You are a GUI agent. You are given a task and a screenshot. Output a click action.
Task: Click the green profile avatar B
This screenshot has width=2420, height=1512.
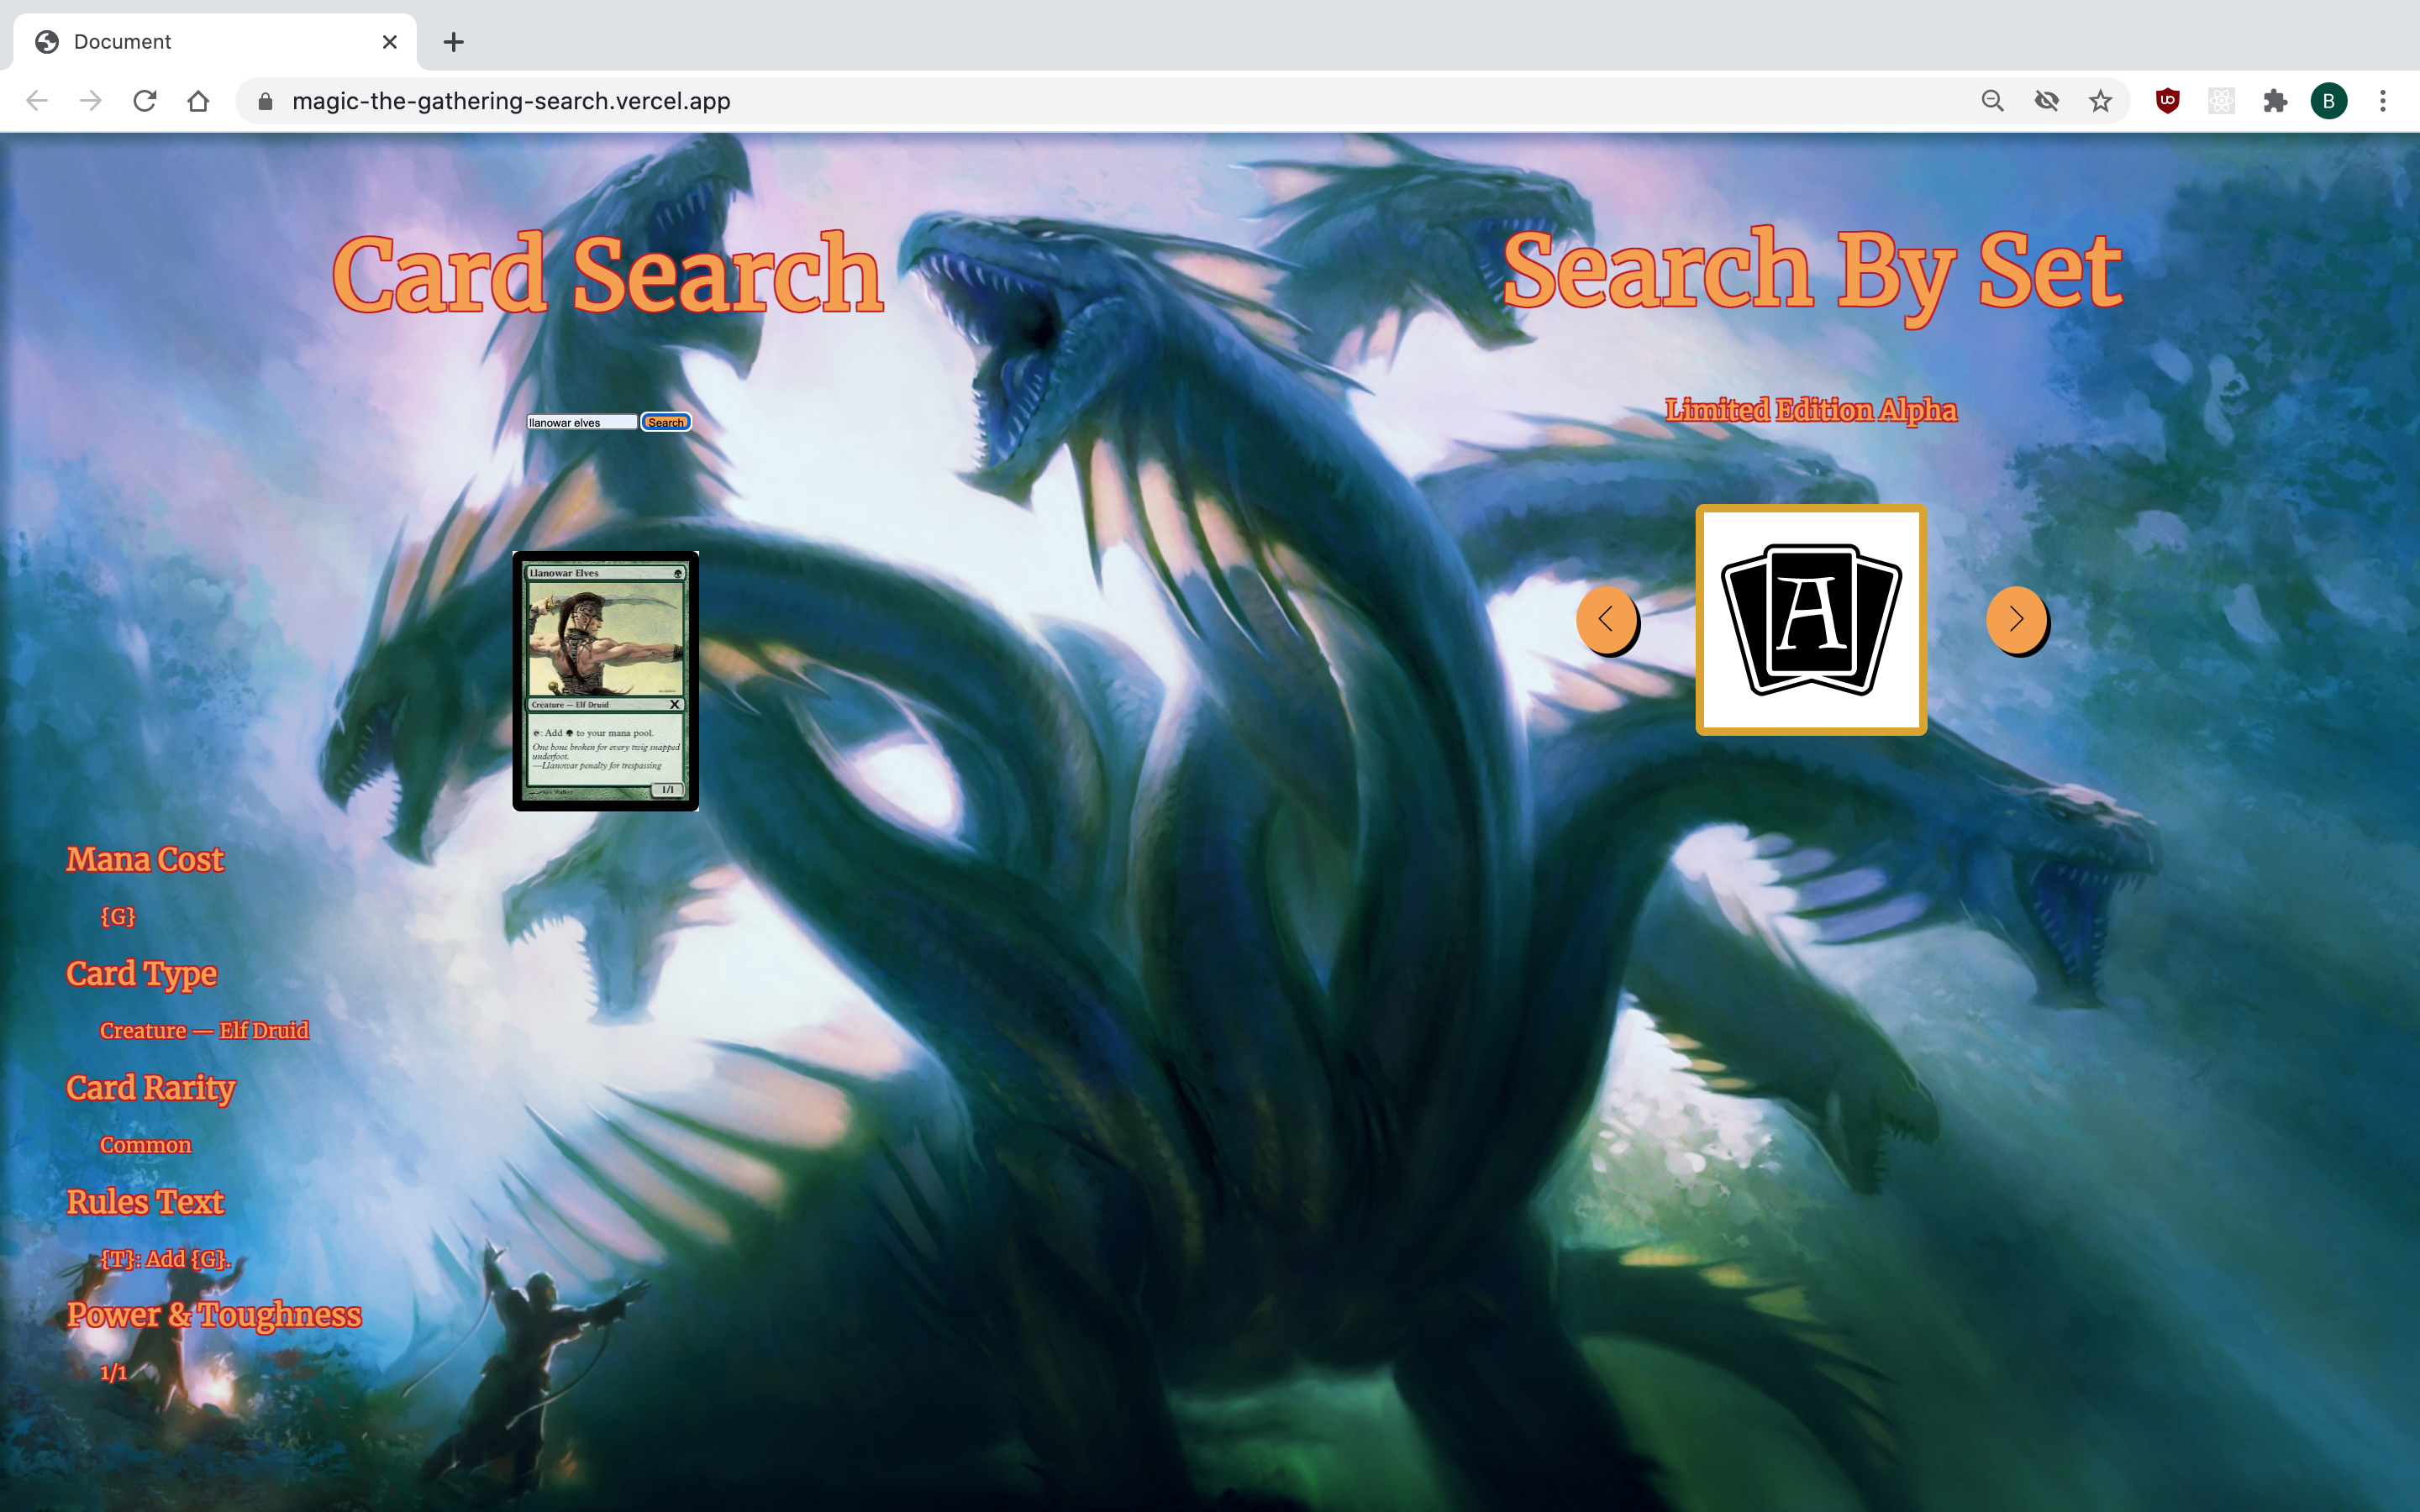coord(2330,100)
